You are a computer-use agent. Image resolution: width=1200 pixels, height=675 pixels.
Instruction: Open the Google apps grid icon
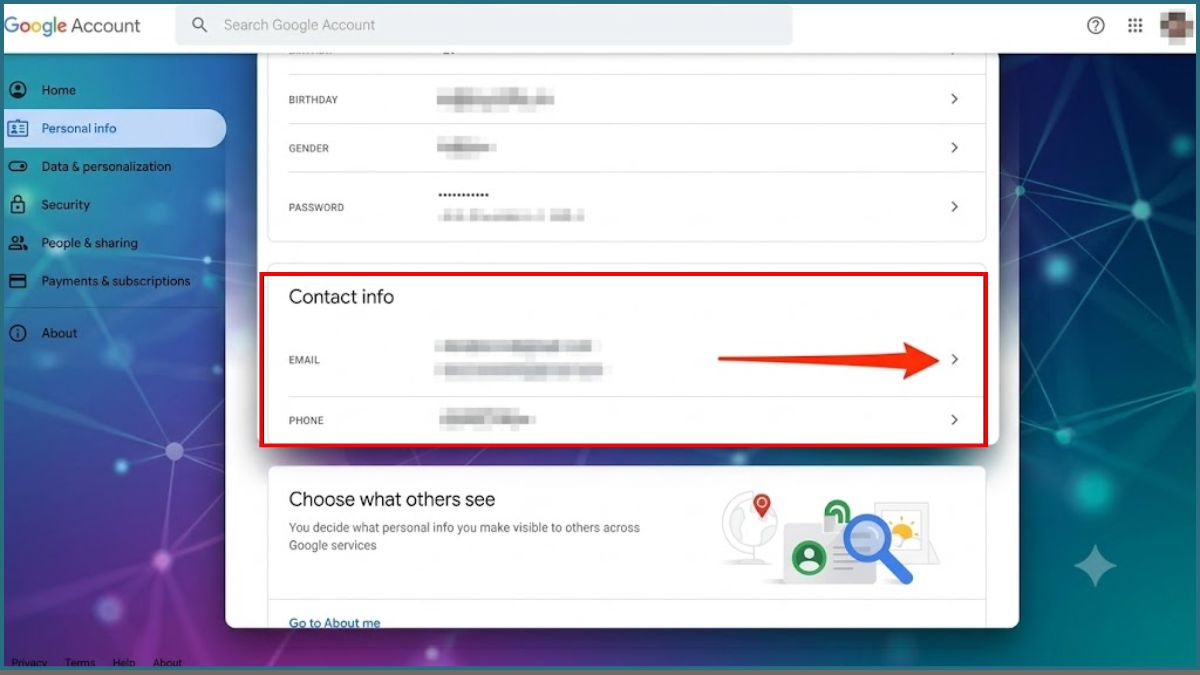(x=1135, y=26)
